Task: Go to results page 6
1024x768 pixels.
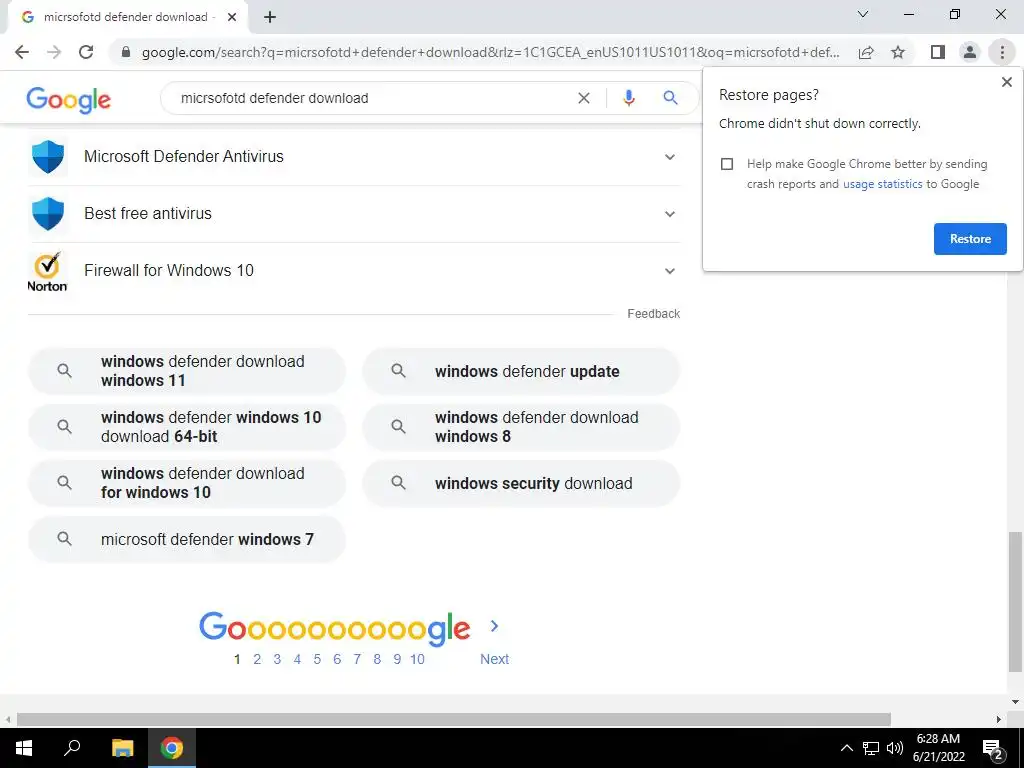Action: (x=337, y=660)
